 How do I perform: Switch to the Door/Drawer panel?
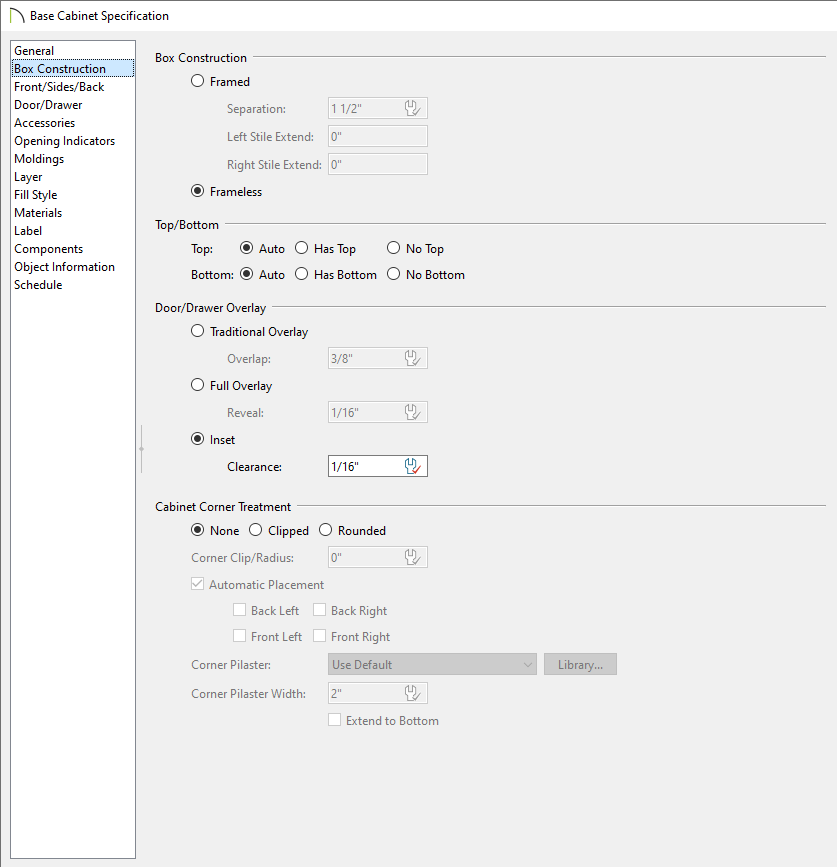pos(72,105)
